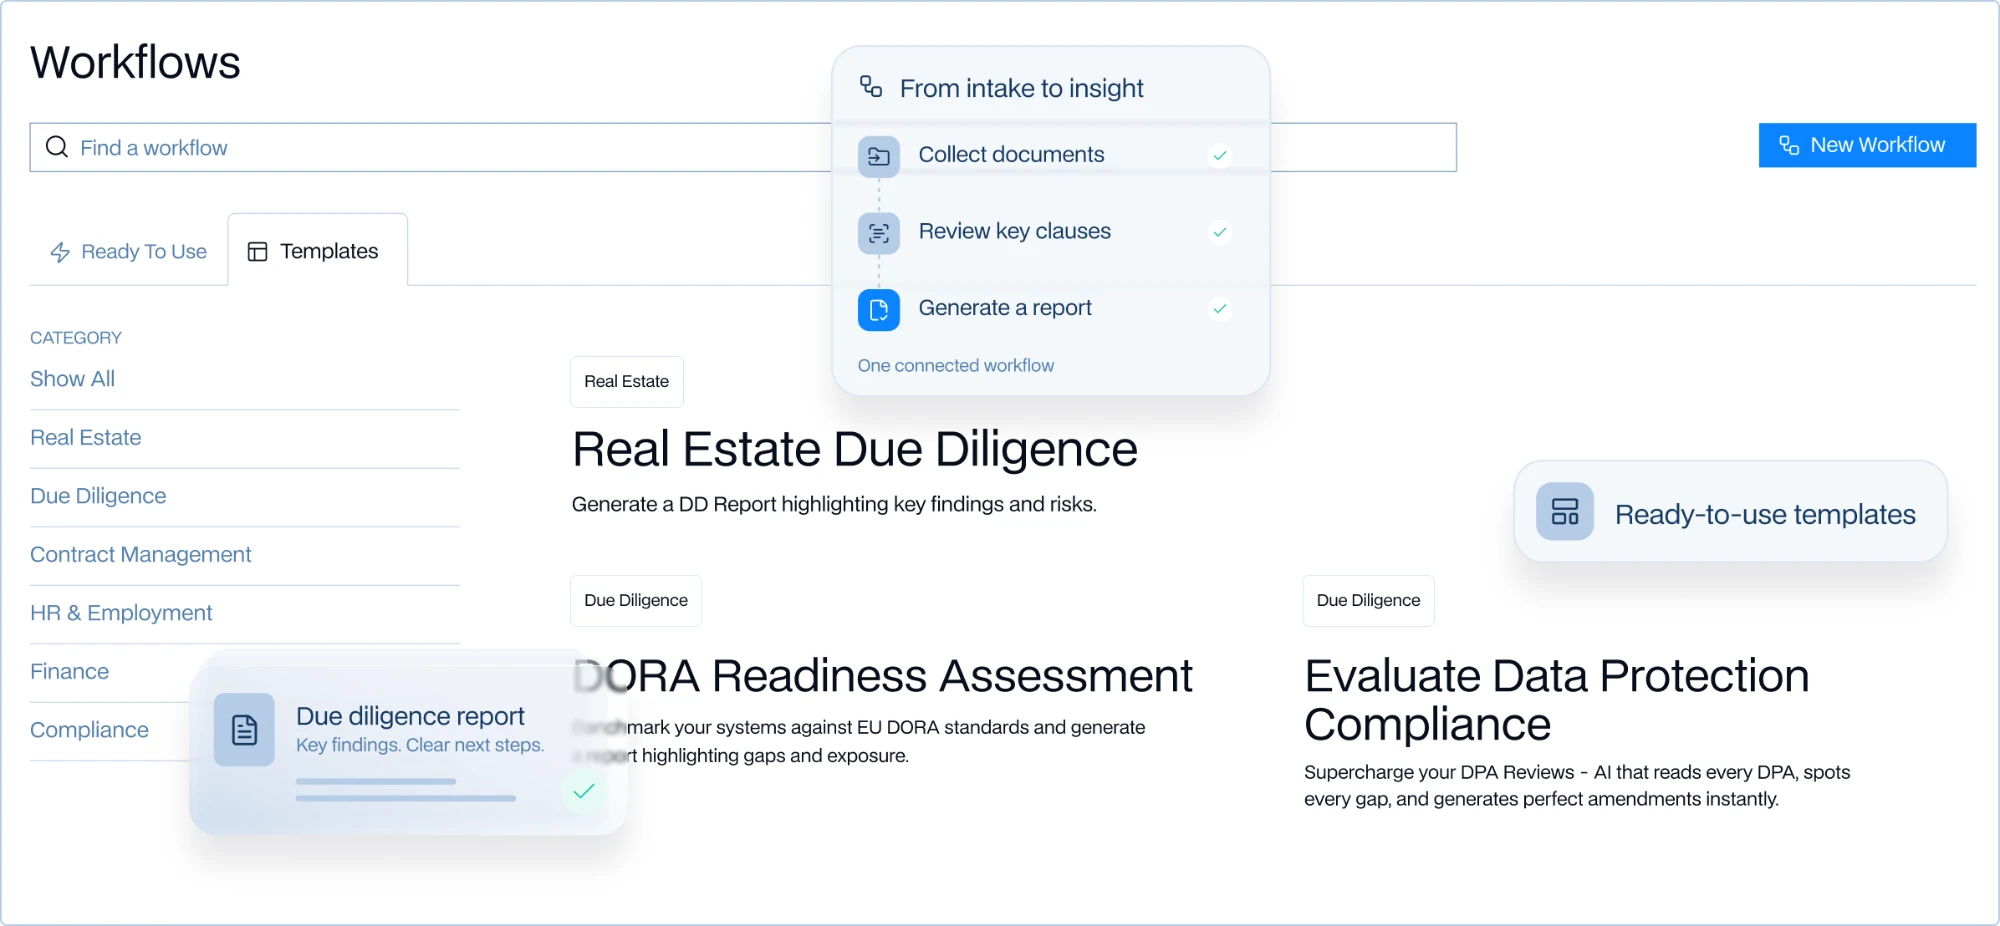Click the progress bars on Due diligence report card

pos(406,790)
